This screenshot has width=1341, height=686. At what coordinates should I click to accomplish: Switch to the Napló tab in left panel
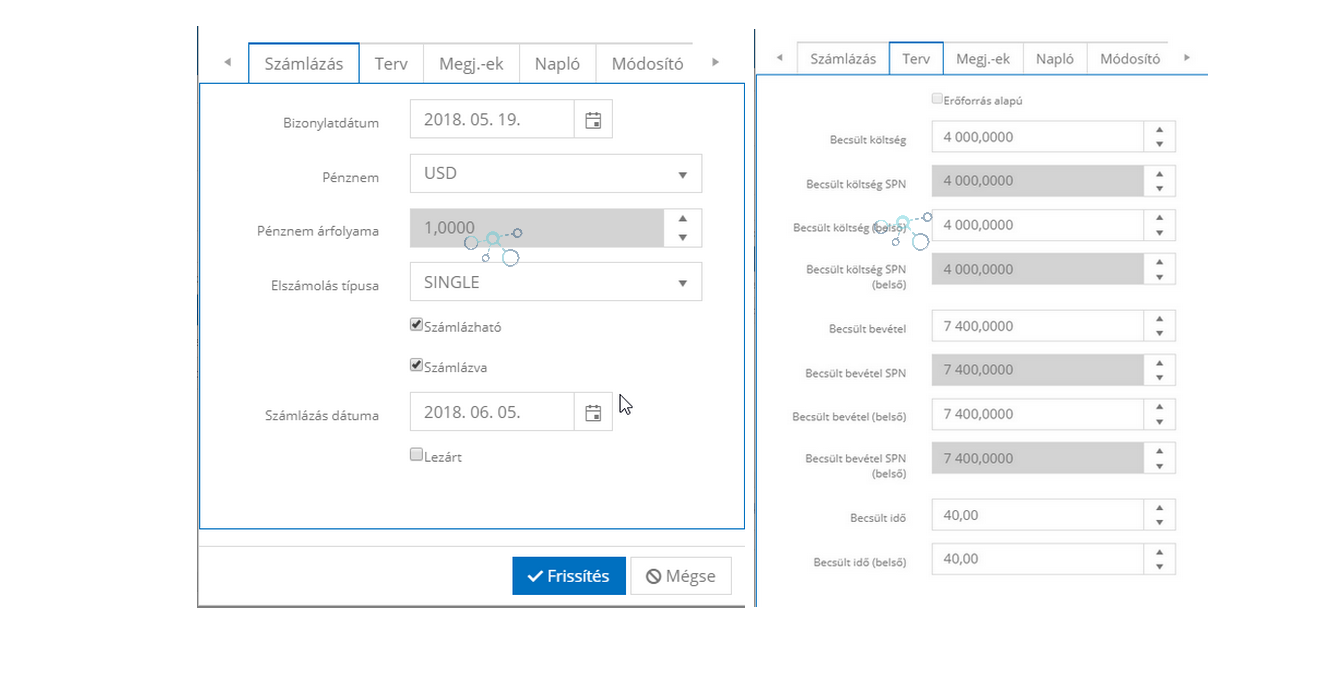point(557,64)
